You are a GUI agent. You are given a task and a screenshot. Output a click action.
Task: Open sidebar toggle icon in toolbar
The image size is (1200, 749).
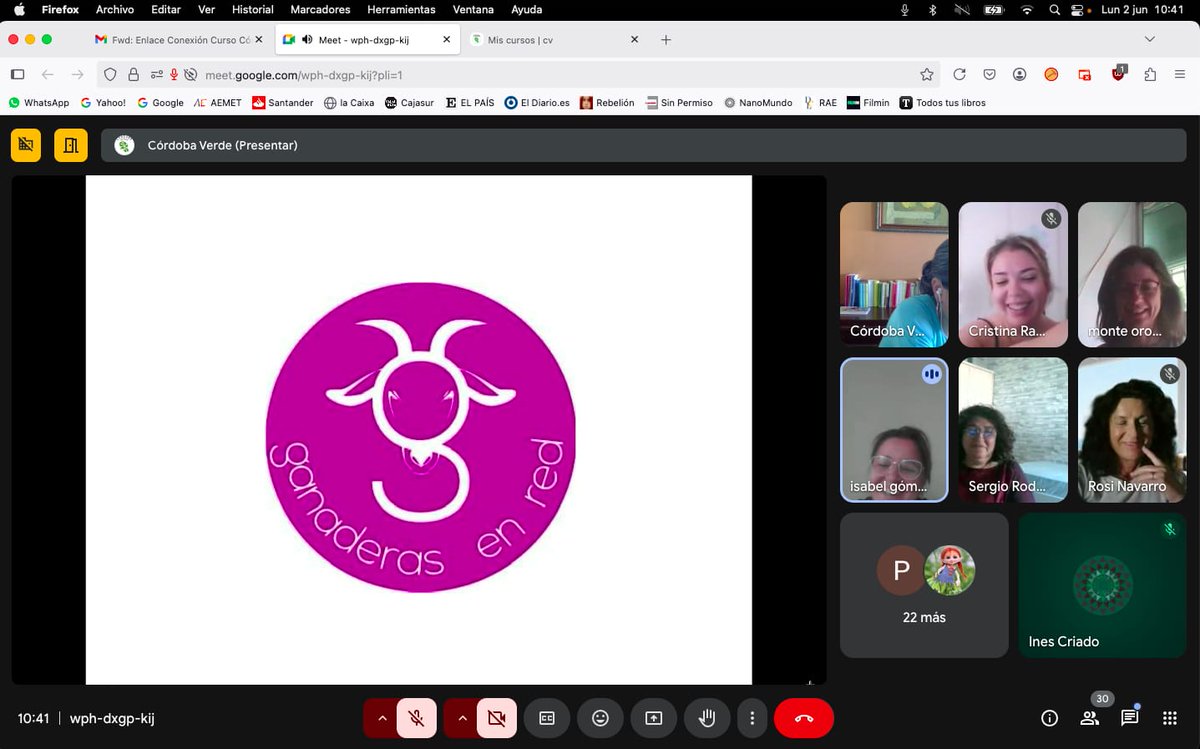(x=17, y=74)
